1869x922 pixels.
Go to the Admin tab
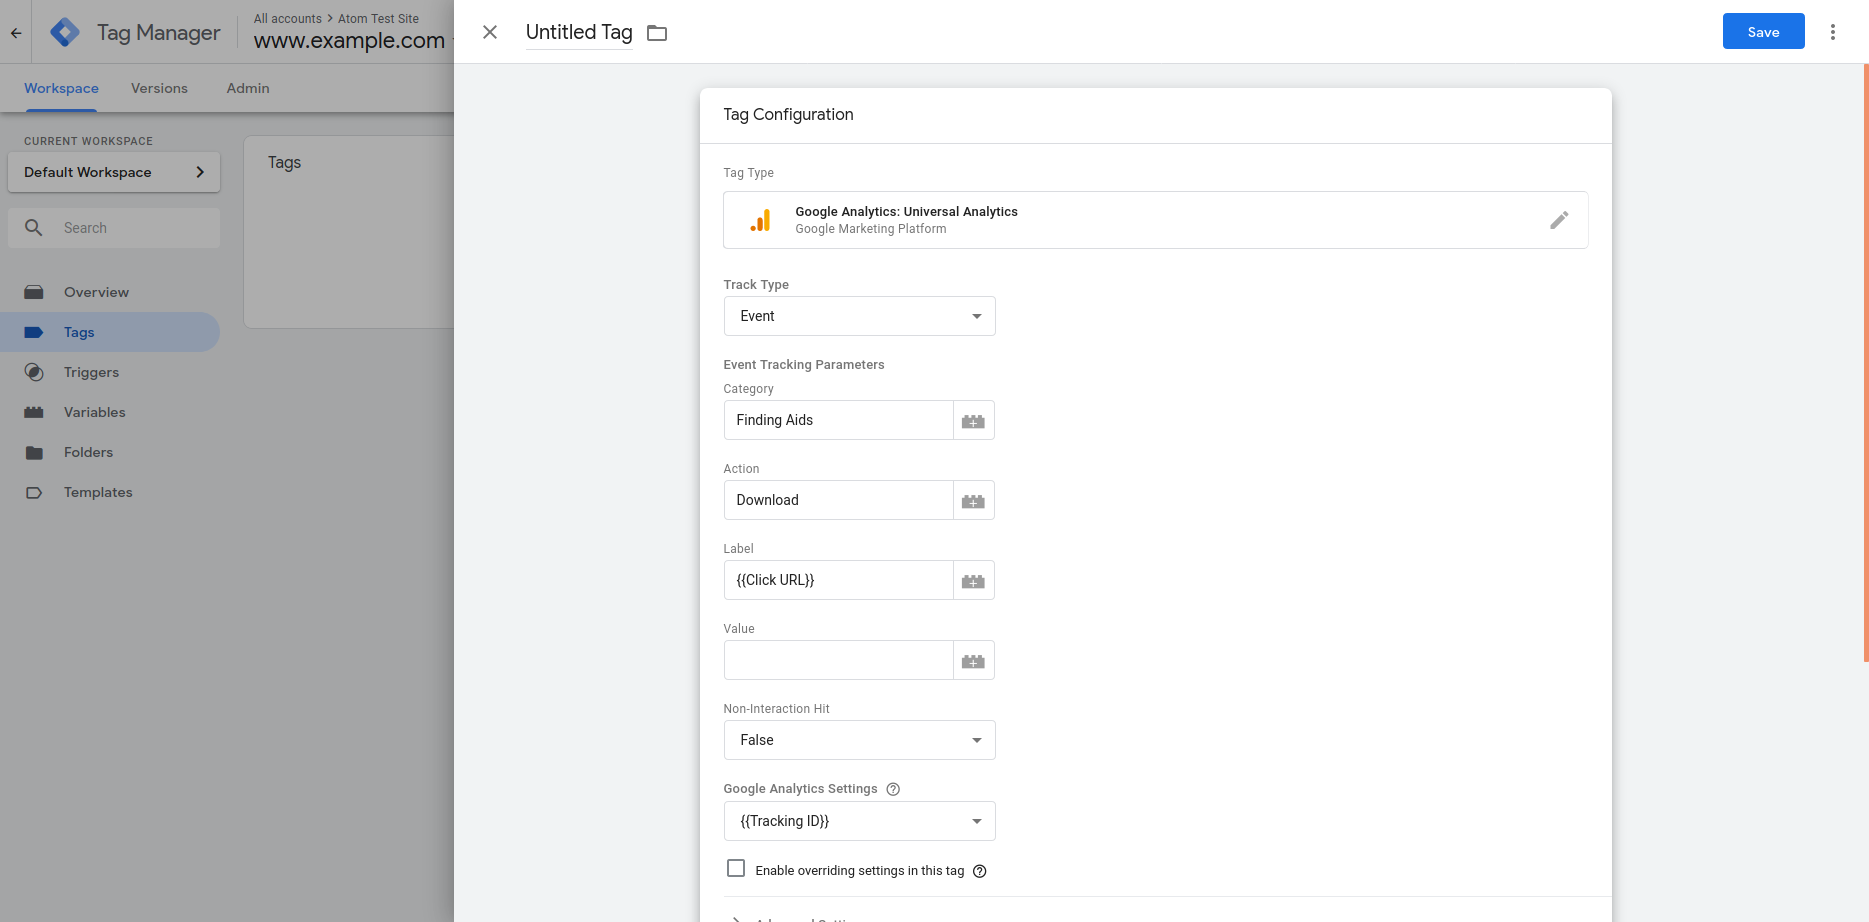[x=248, y=88]
